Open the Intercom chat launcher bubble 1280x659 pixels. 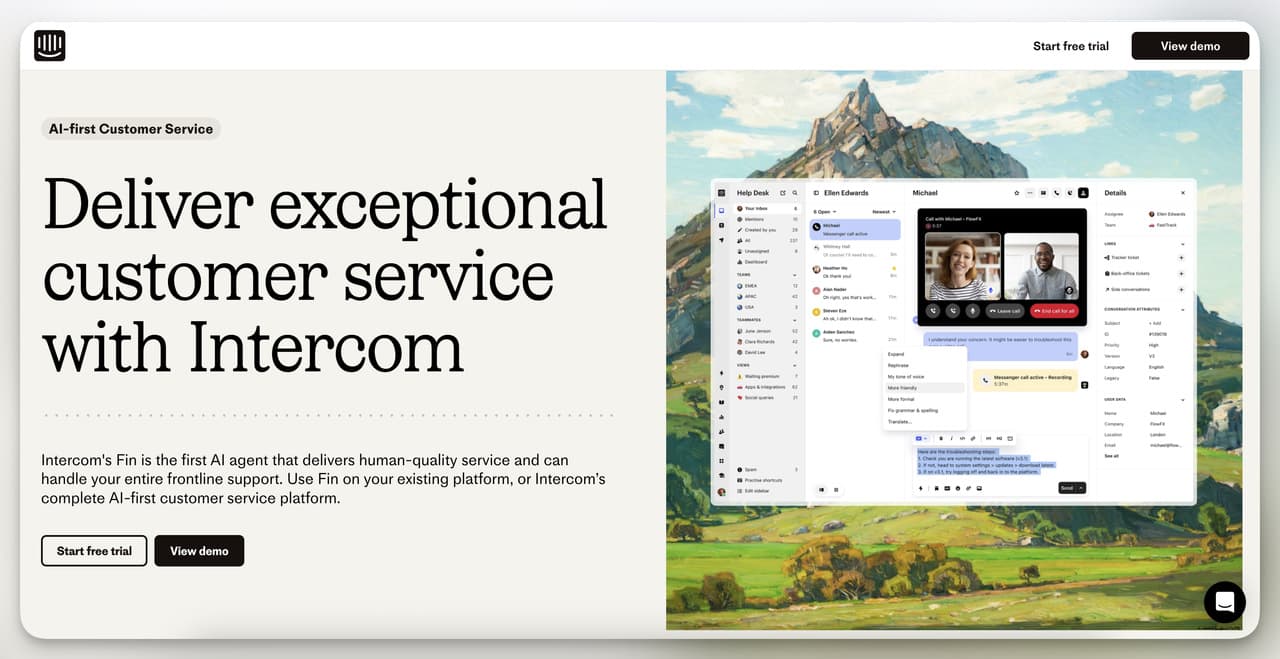click(x=1225, y=602)
